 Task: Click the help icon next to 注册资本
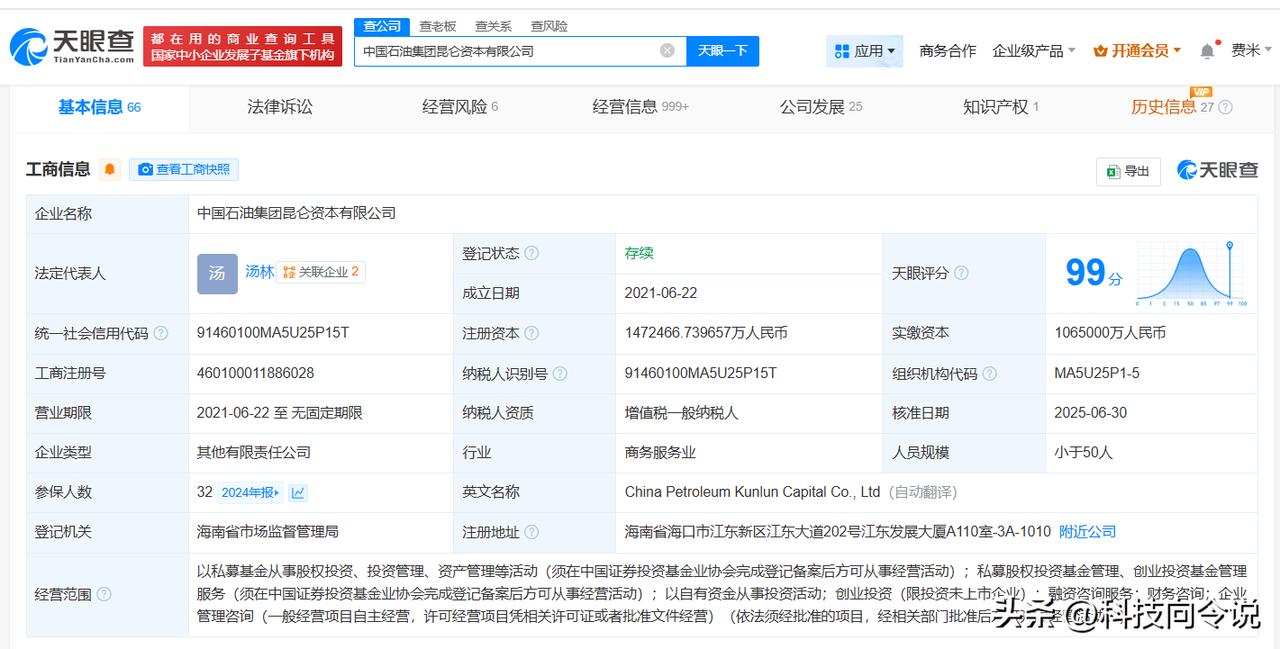(532, 333)
